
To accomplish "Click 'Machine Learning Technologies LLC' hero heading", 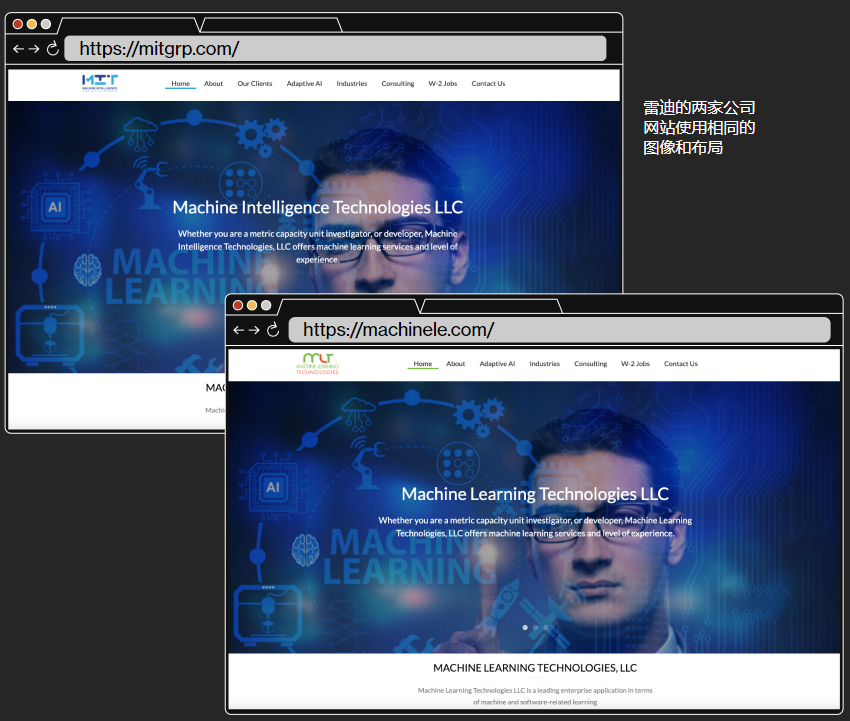I will [x=535, y=494].
